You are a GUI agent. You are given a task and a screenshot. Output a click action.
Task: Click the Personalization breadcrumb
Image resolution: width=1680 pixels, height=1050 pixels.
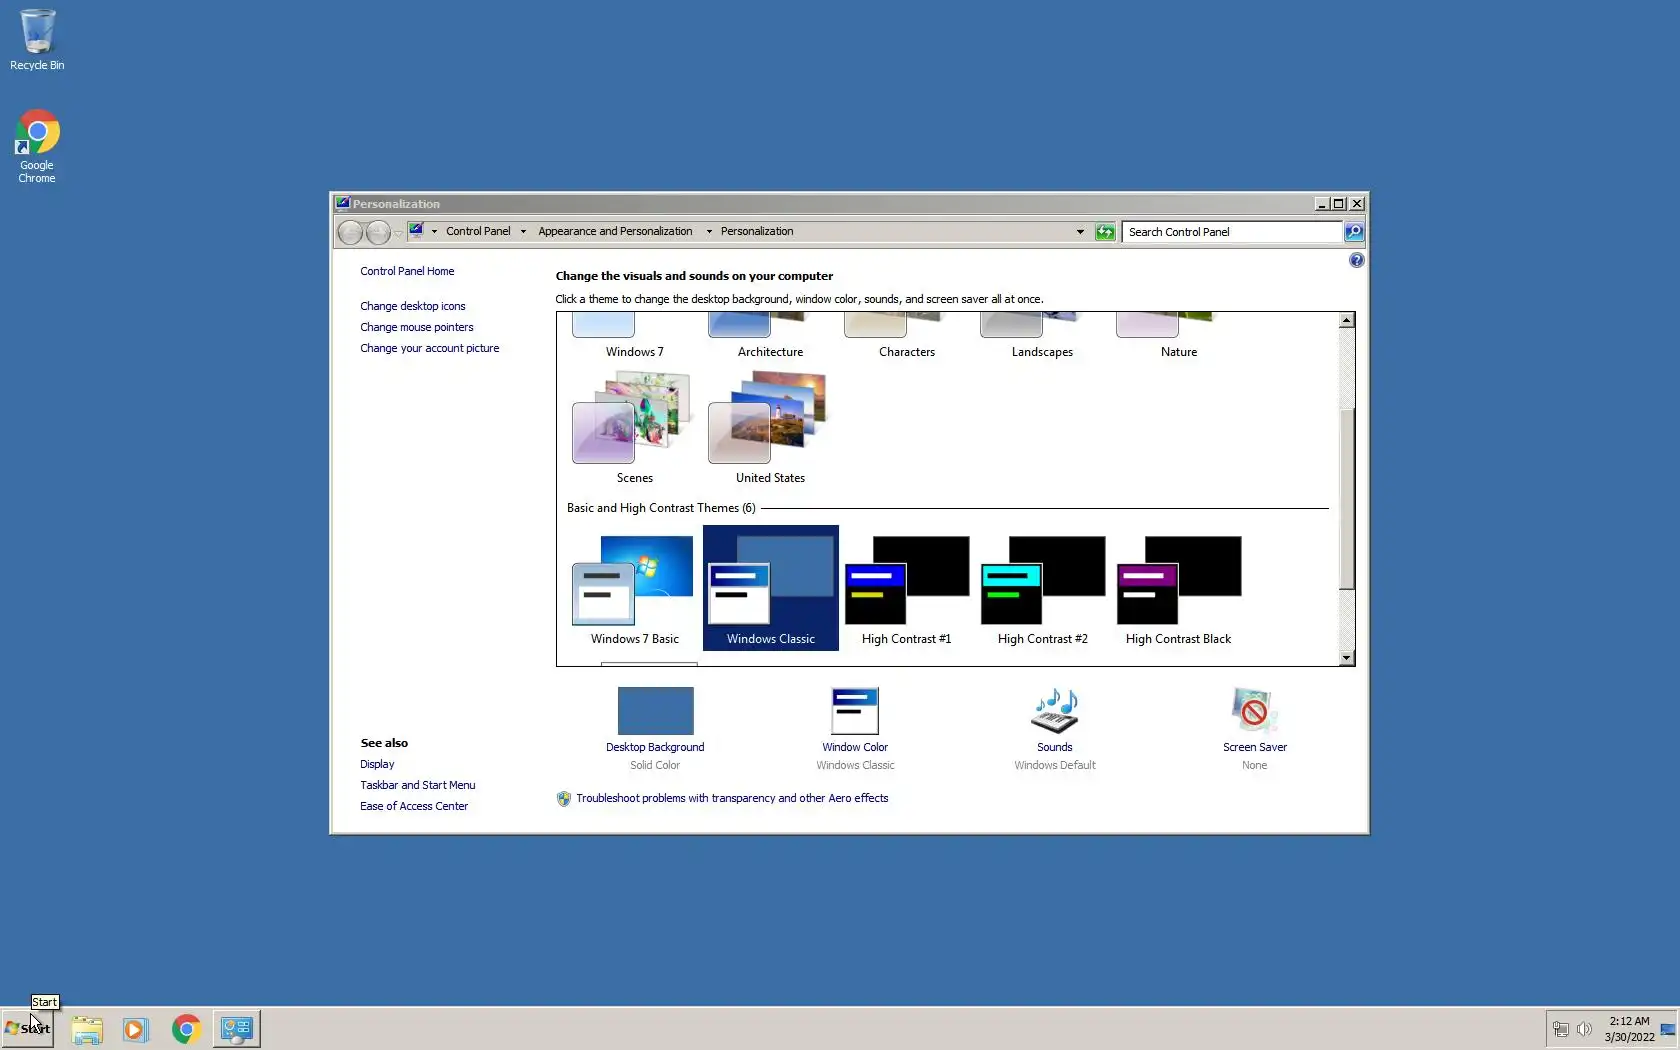pos(757,231)
